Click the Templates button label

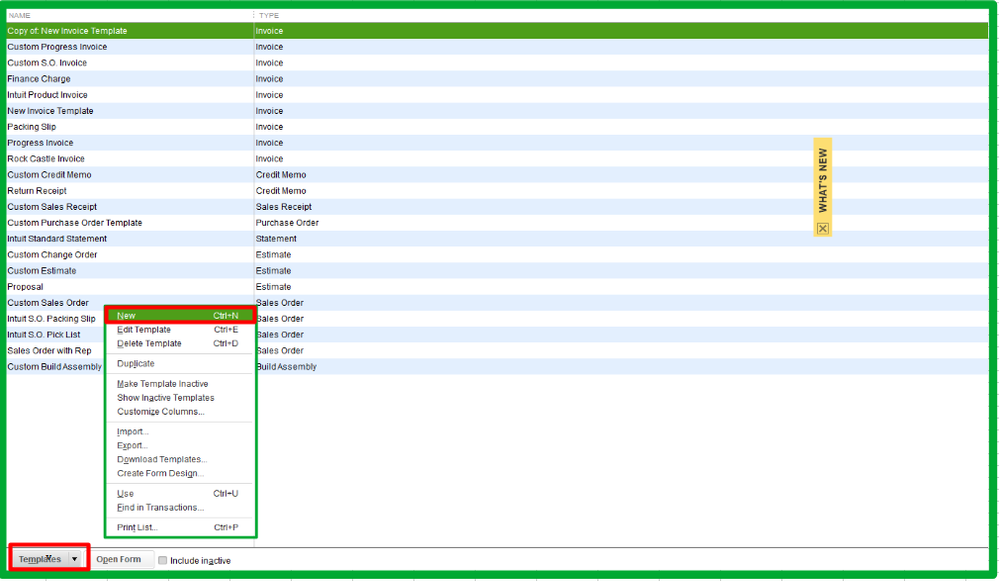(x=40, y=559)
